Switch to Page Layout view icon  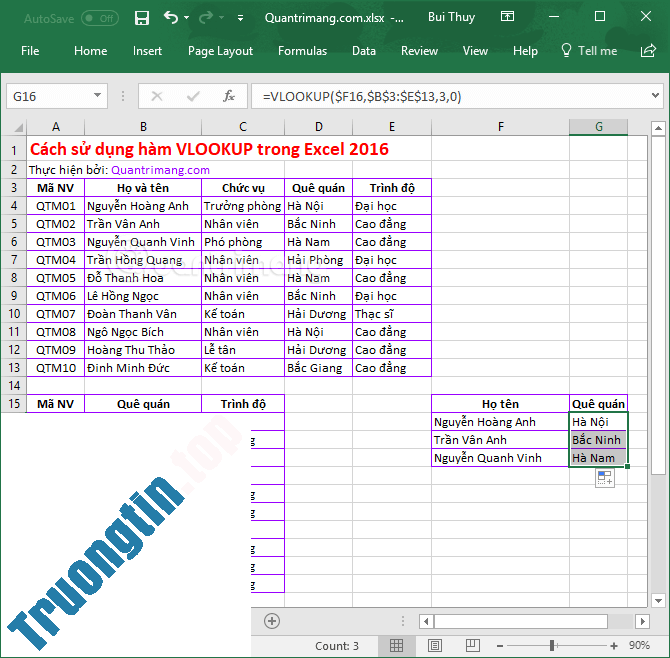click(435, 646)
